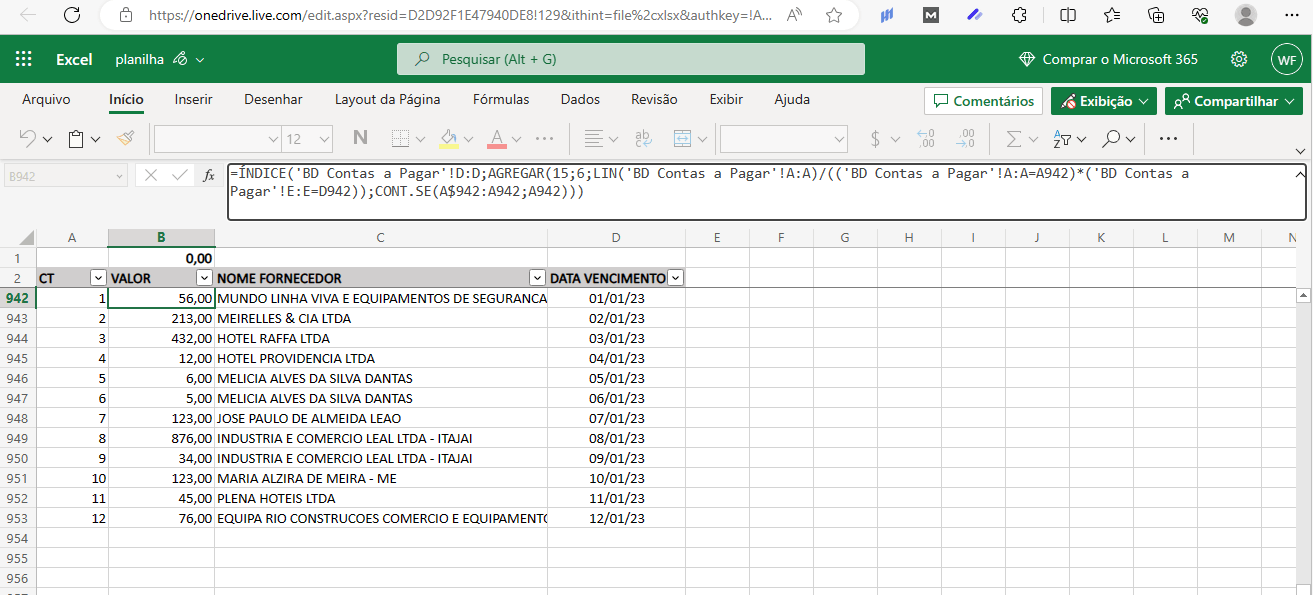Open the Dados tab
Viewport: 1313px width, 595px height.
(580, 99)
